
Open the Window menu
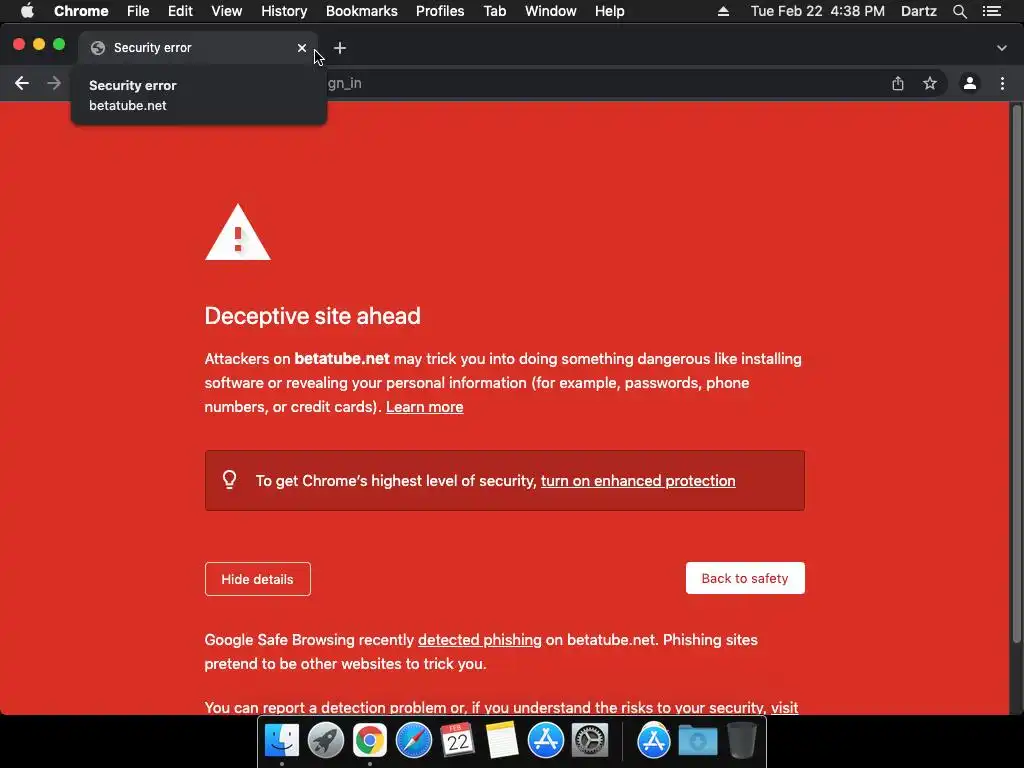tap(551, 11)
